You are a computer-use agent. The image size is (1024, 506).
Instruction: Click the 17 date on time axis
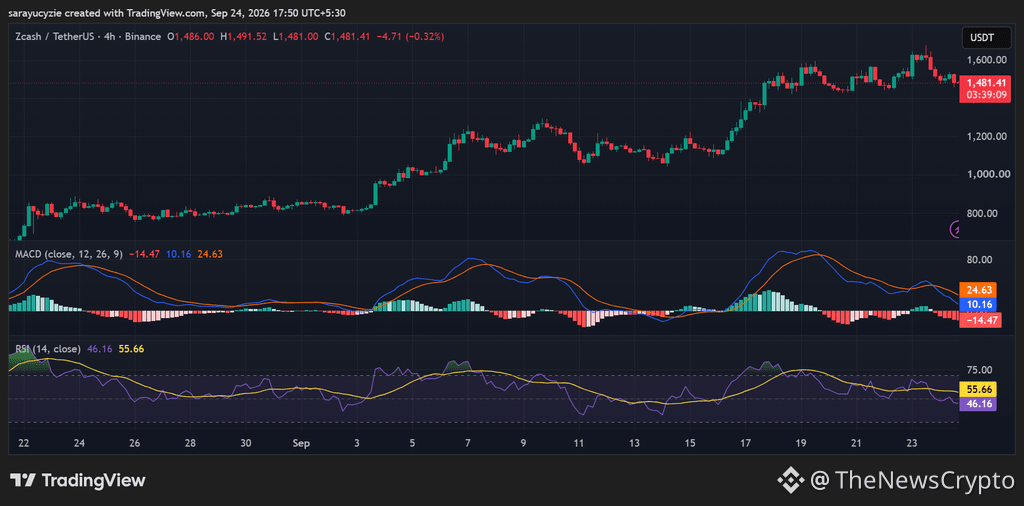(746, 443)
